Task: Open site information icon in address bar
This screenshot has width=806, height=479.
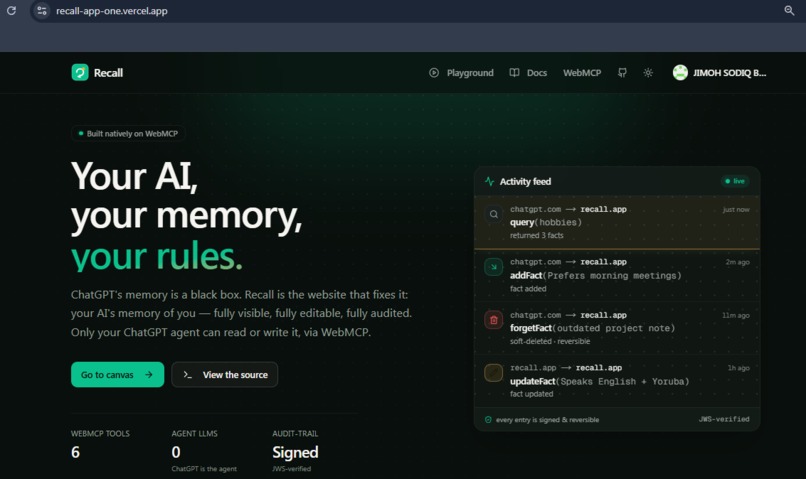Action: click(42, 10)
